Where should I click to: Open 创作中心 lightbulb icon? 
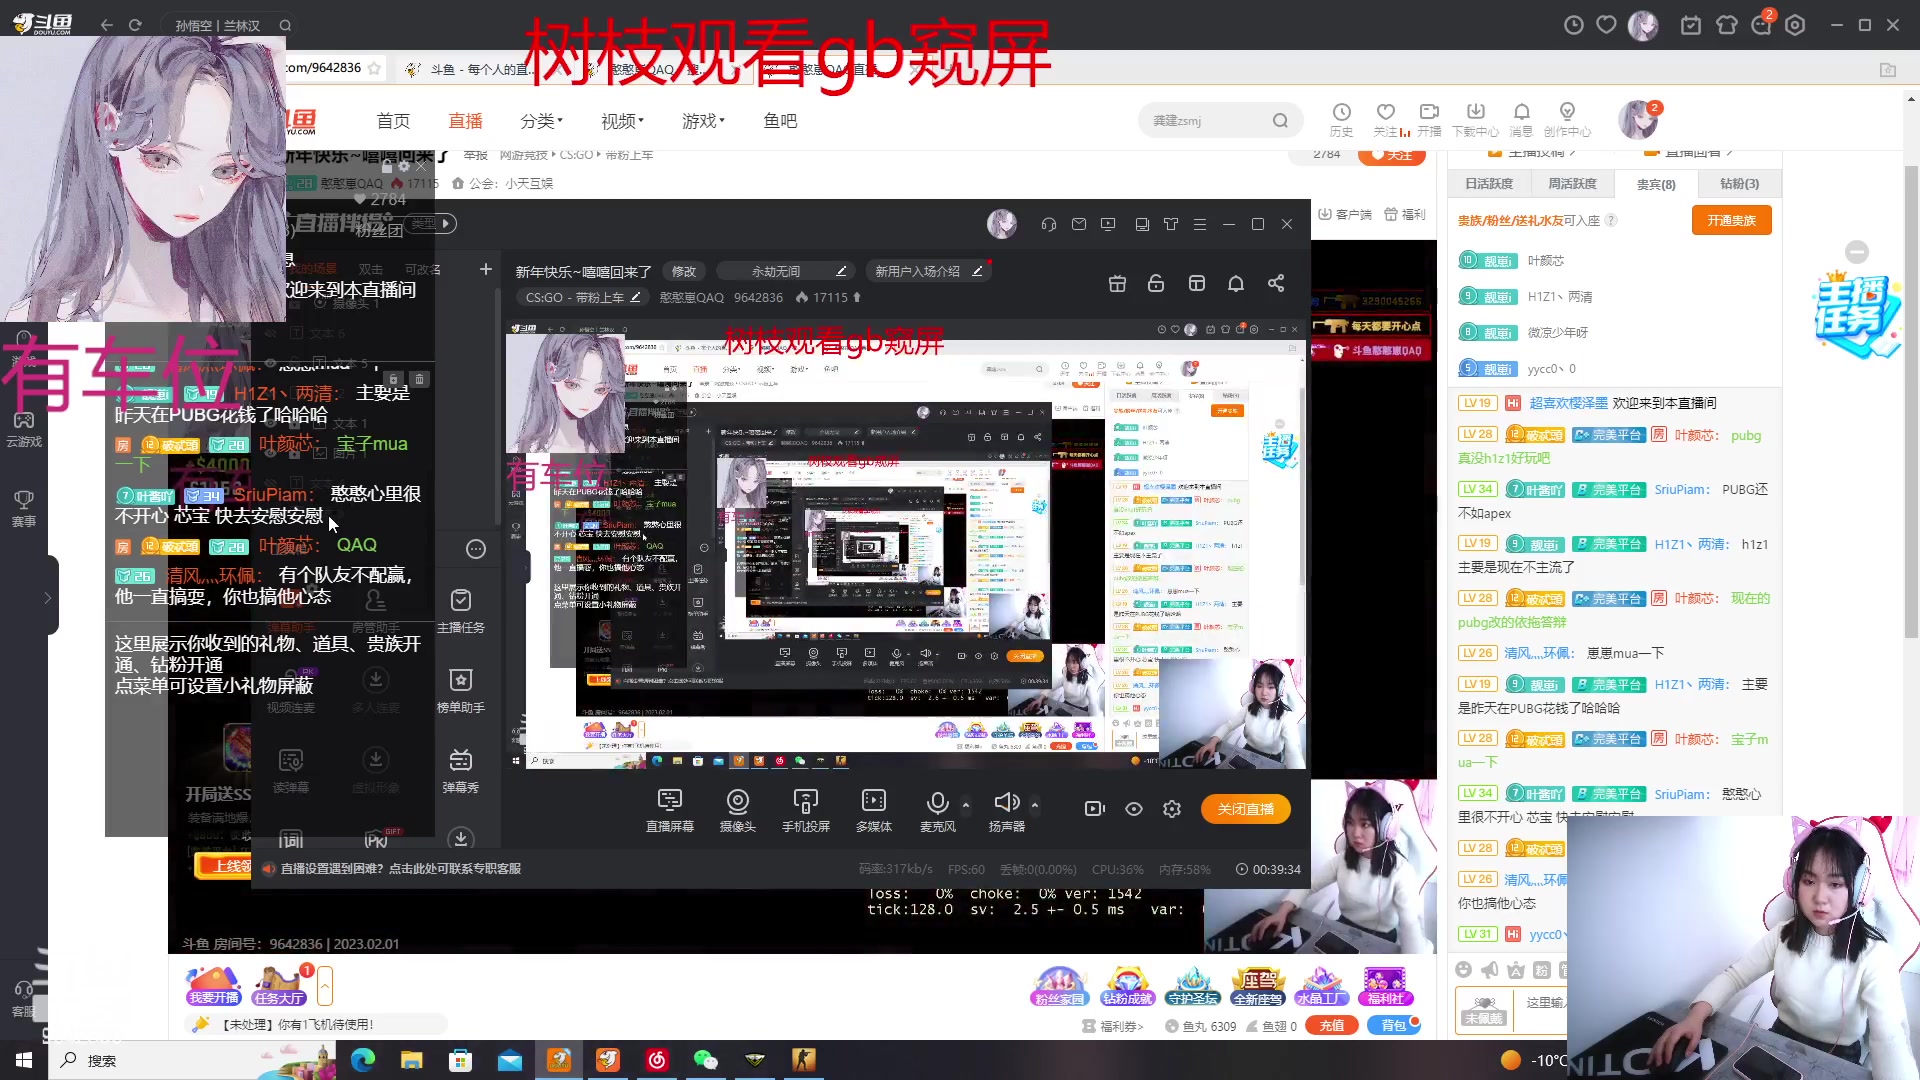tap(1567, 119)
